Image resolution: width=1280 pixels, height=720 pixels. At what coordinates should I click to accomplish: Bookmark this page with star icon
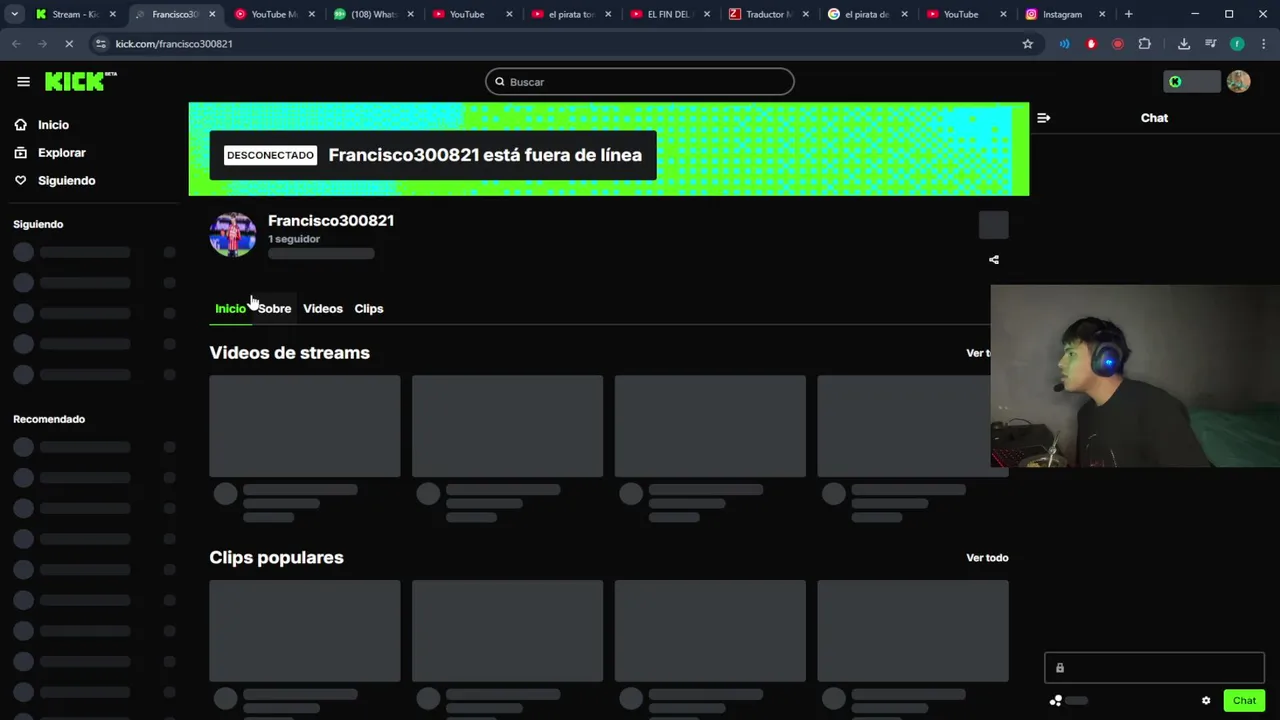pyautogui.click(x=1027, y=44)
